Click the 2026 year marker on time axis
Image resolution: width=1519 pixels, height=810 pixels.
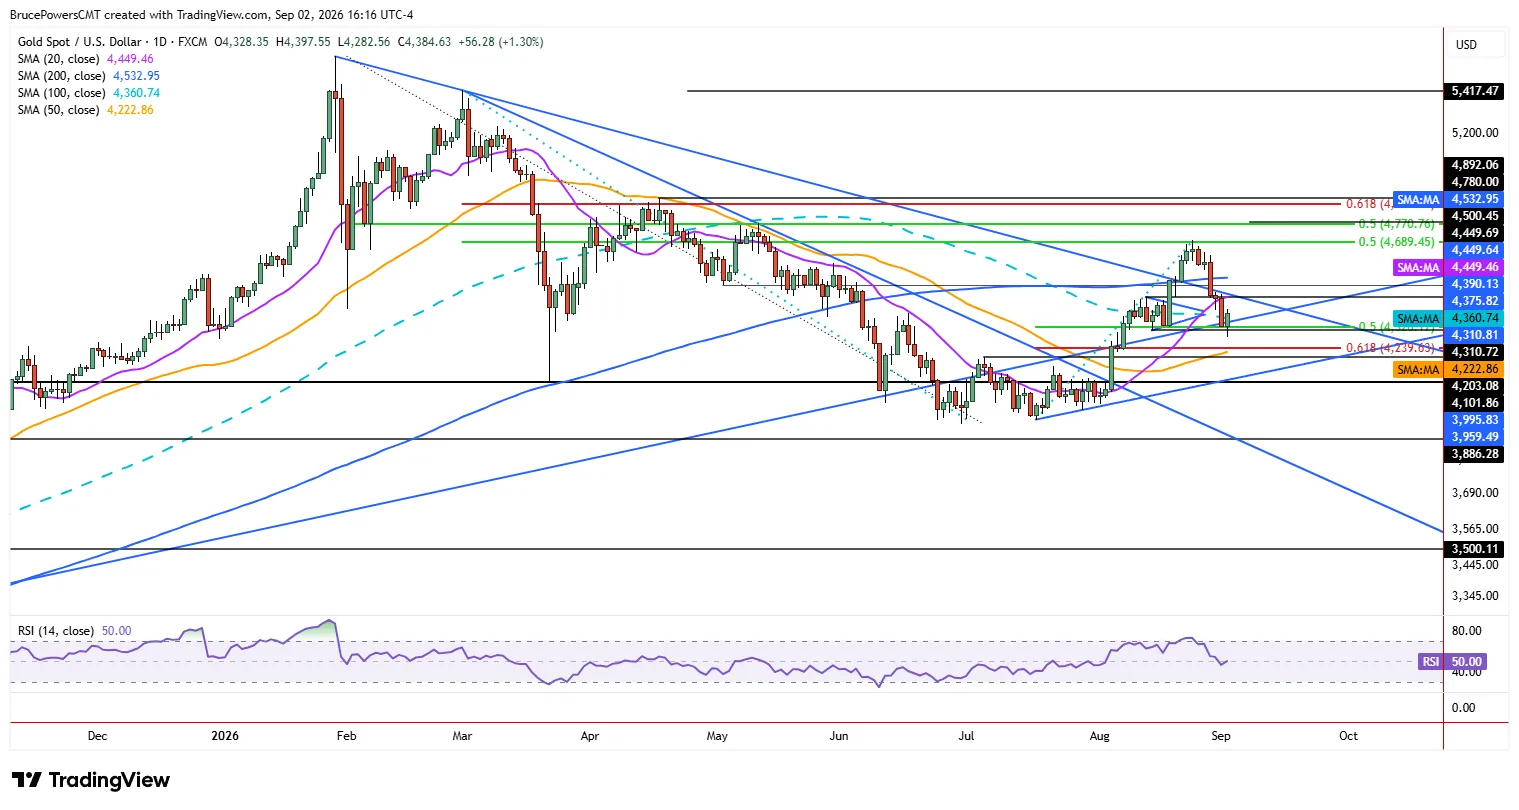pyautogui.click(x=226, y=736)
